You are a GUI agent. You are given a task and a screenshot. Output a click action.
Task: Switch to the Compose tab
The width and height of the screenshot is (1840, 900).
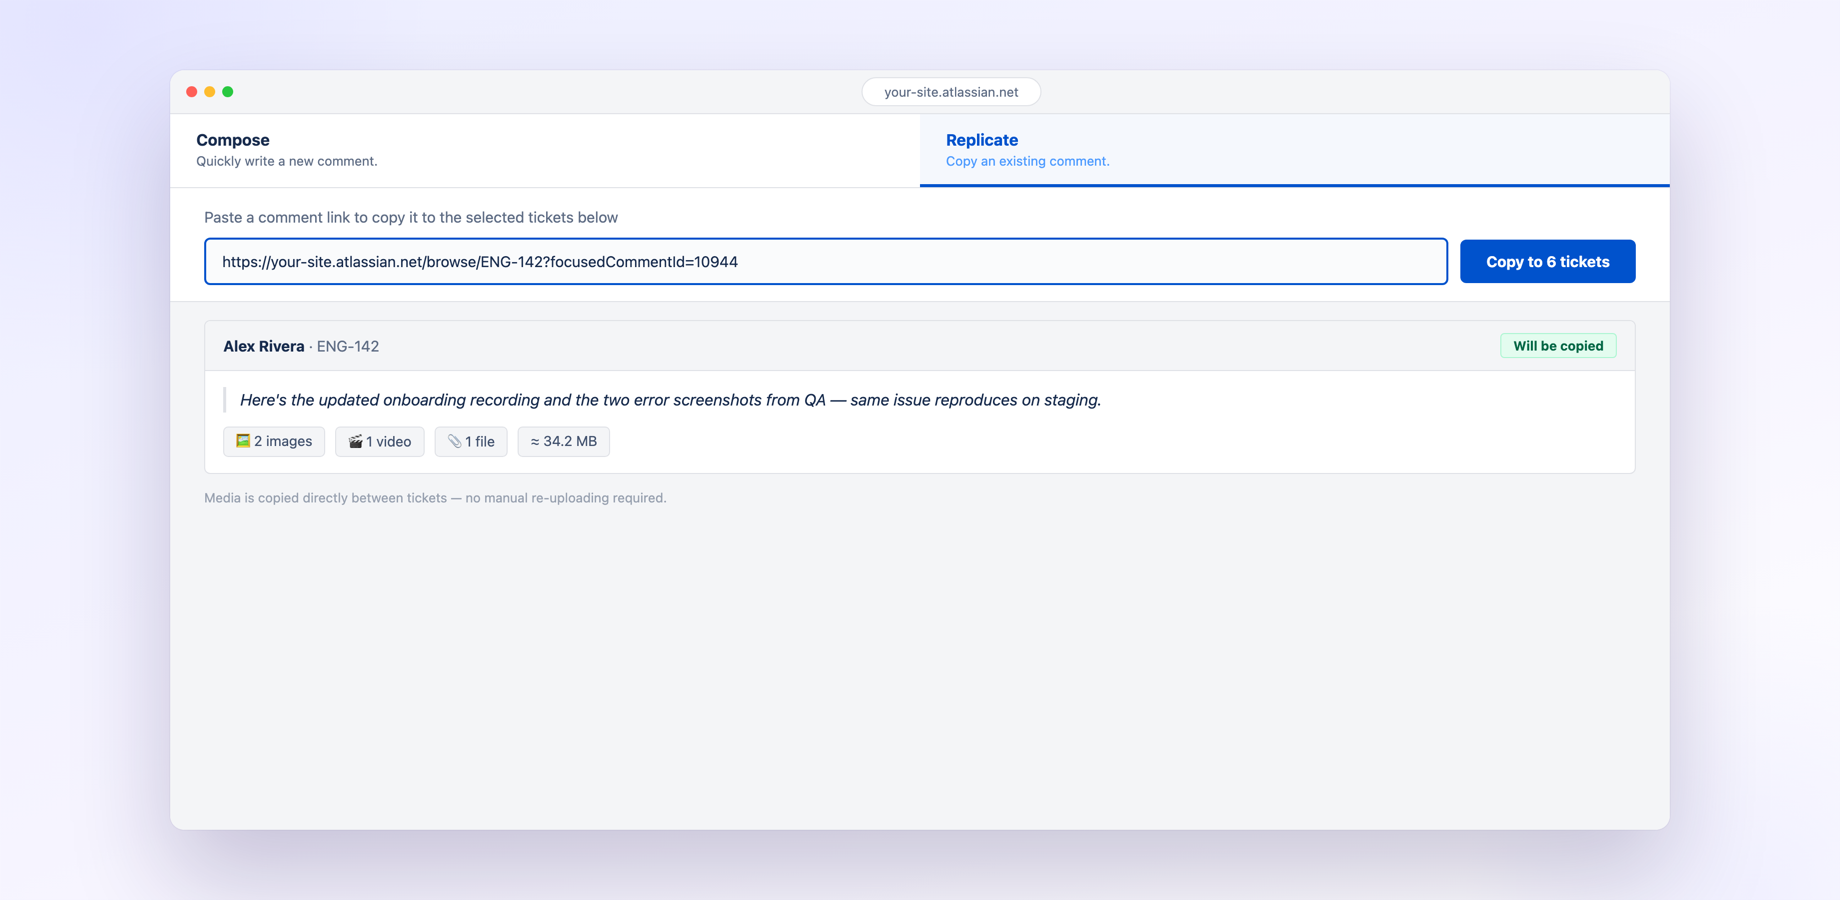click(545, 150)
